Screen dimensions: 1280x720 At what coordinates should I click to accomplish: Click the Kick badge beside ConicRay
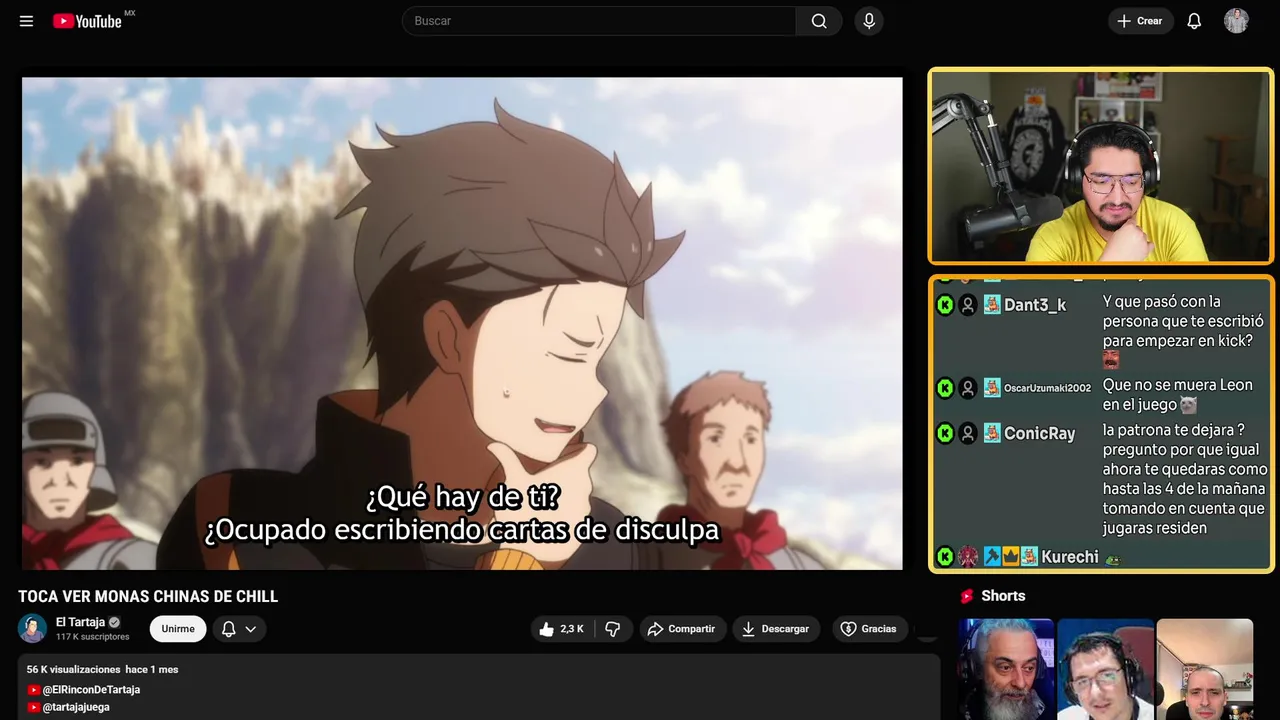tap(944, 433)
